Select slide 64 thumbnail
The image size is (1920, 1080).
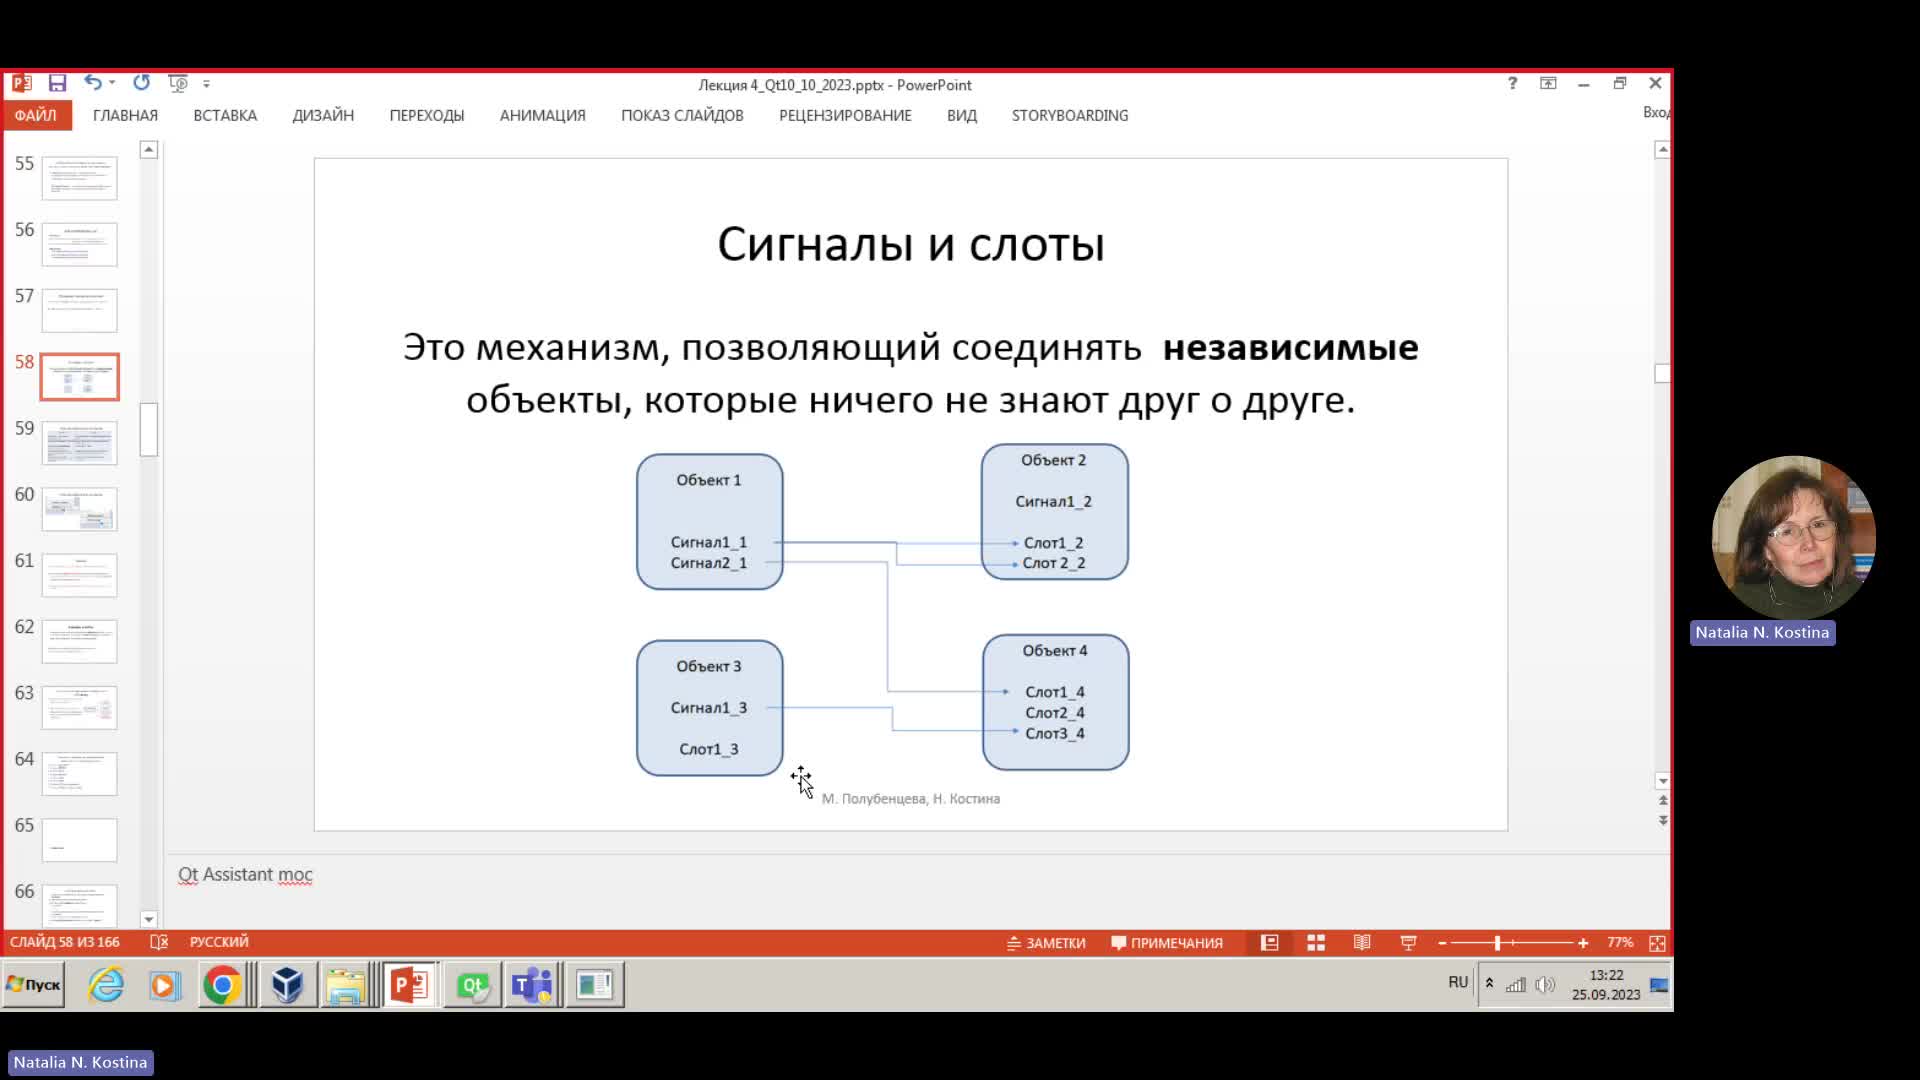(79, 774)
